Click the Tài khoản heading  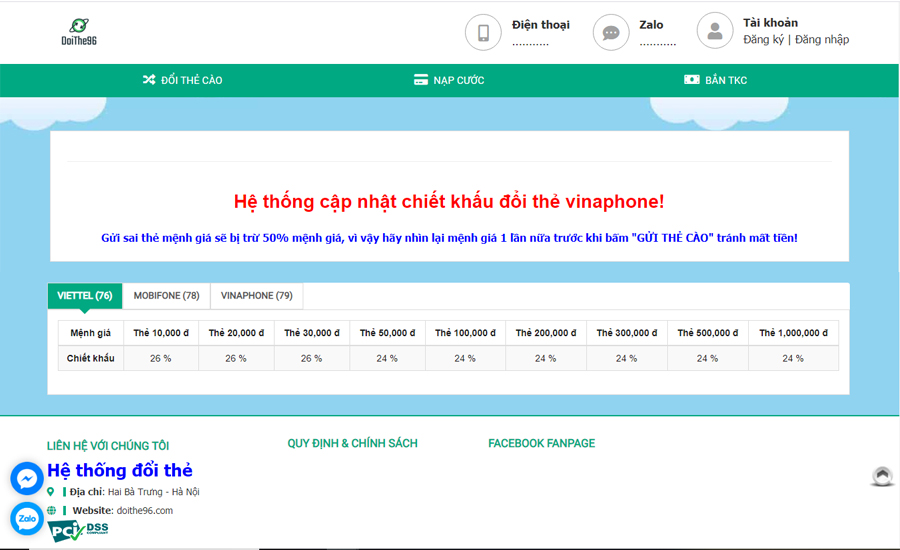point(770,22)
